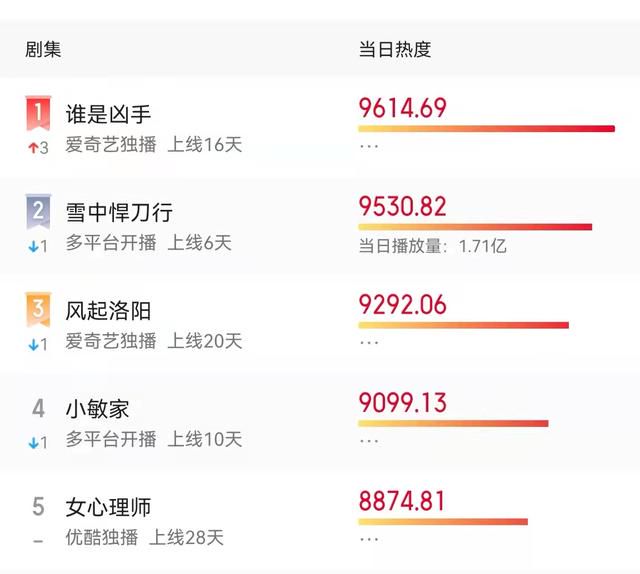Click the 当日播放量 1.71亿 text

tap(432, 246)
